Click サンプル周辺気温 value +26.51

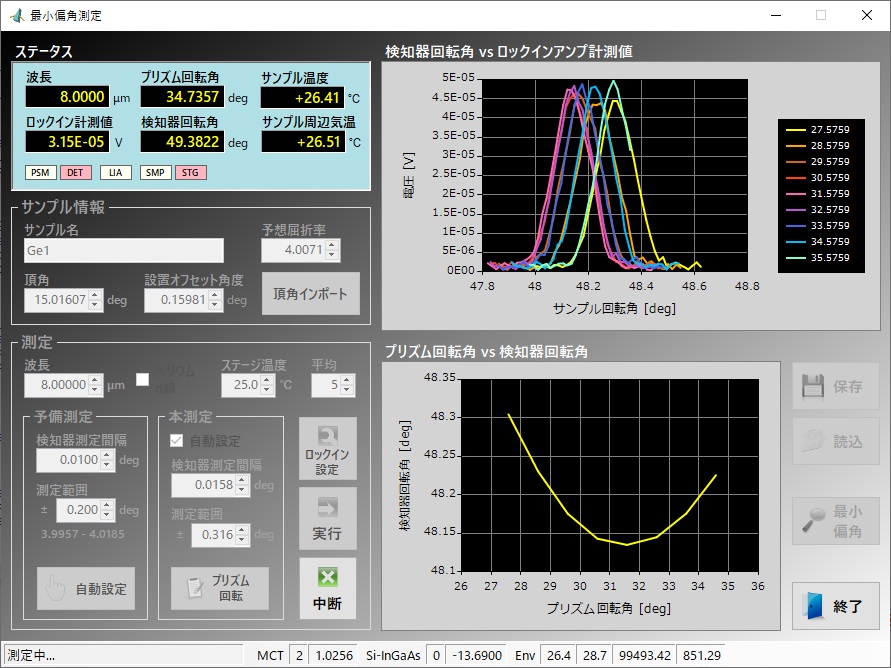[x=303, y=142]
